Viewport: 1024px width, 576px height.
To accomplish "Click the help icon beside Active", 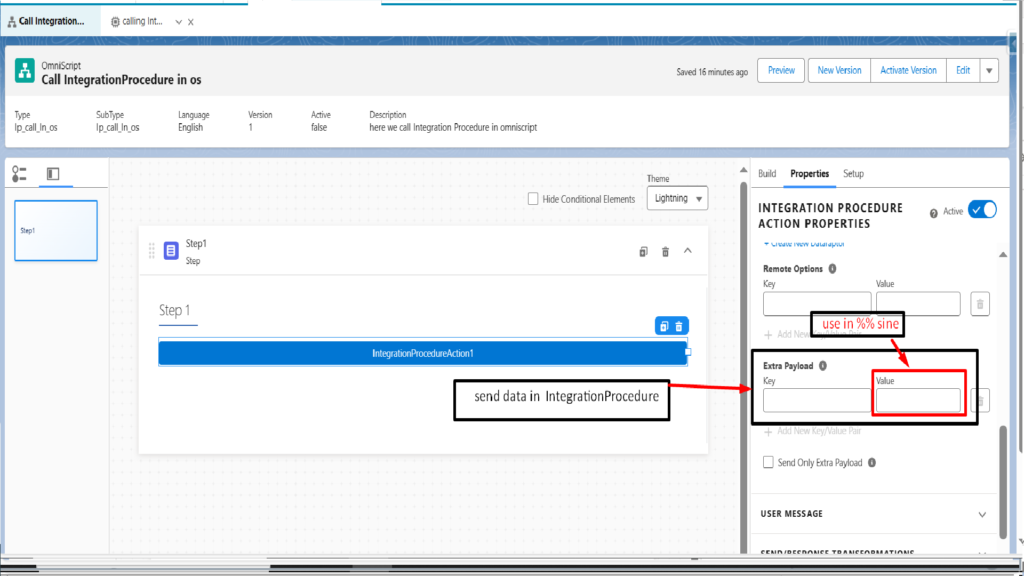I will tap(934, 213).
